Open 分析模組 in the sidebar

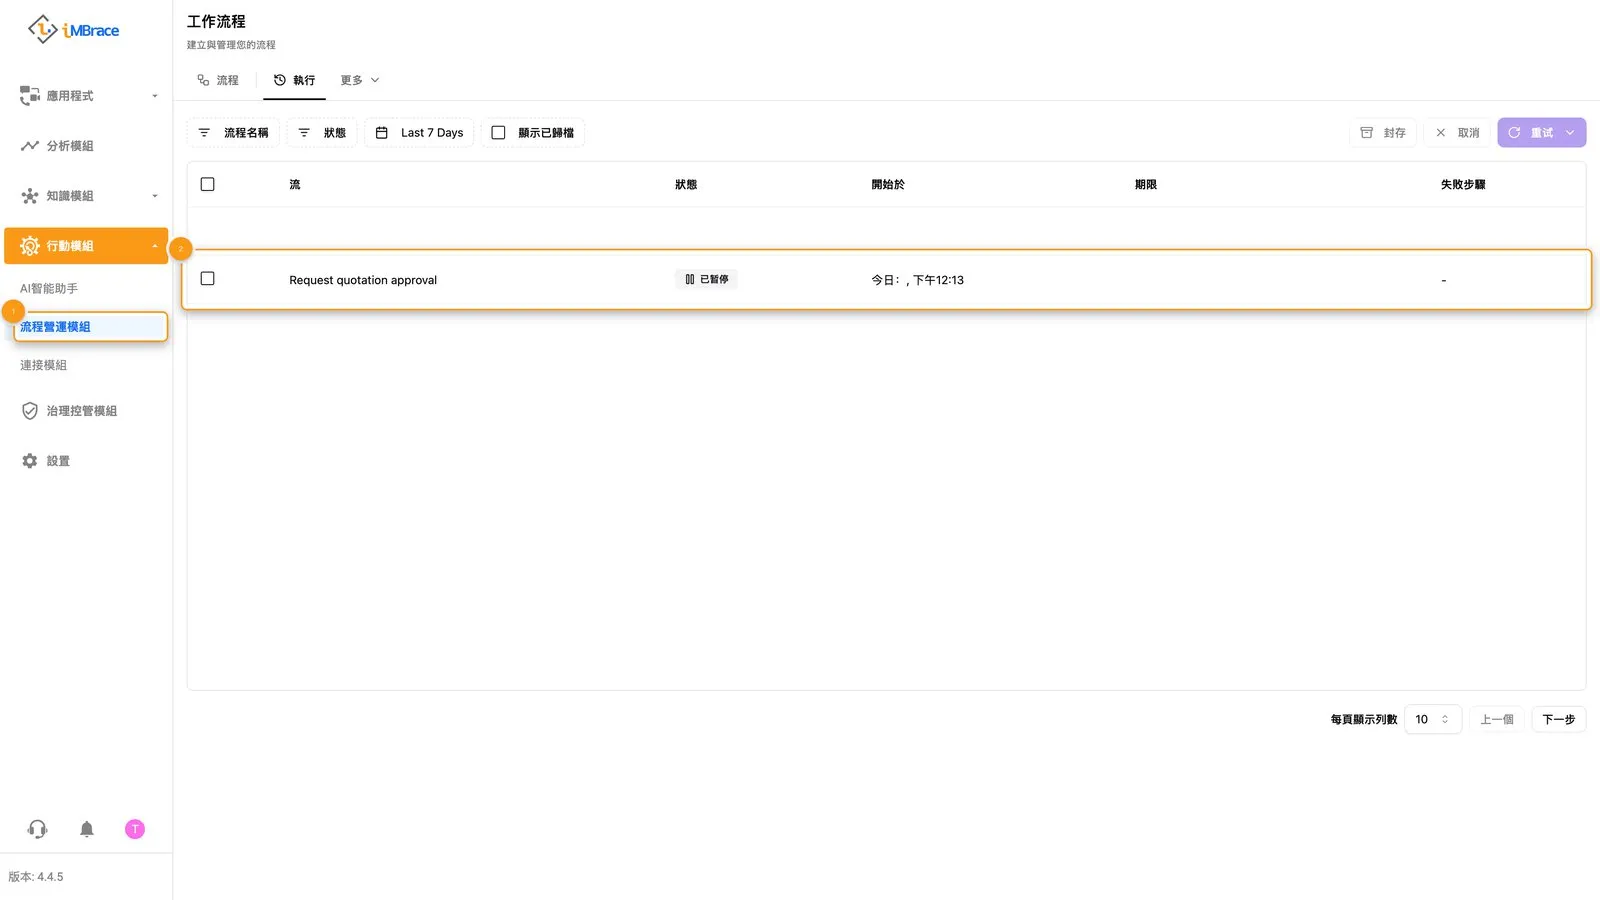tap(86, 146)
